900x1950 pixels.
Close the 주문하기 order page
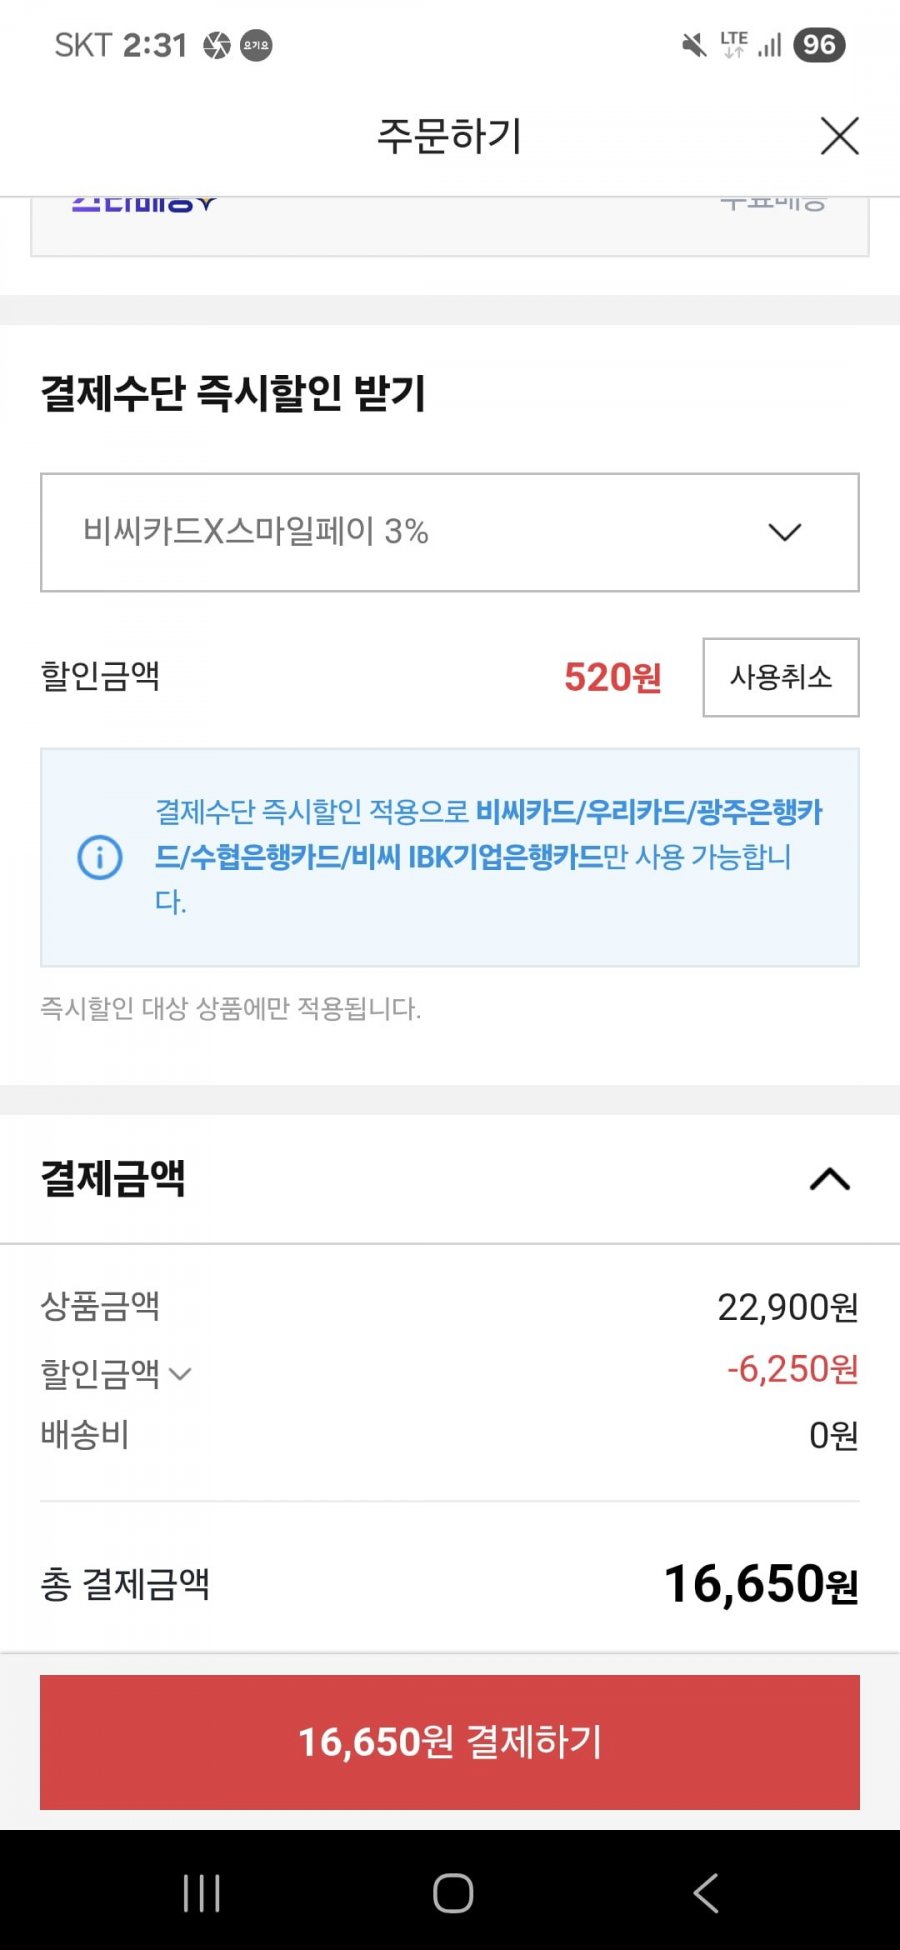click(839, 136)
